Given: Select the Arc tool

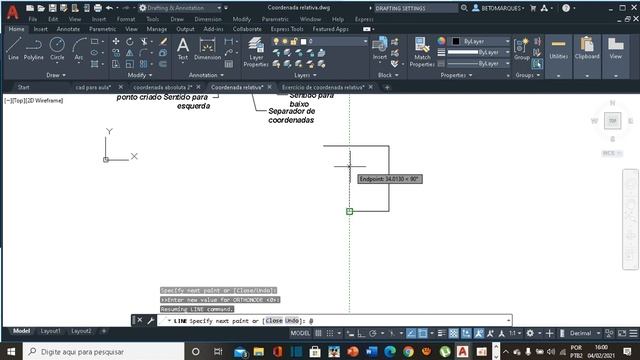Looking at the screenshot, I should [x=79, y=49].
